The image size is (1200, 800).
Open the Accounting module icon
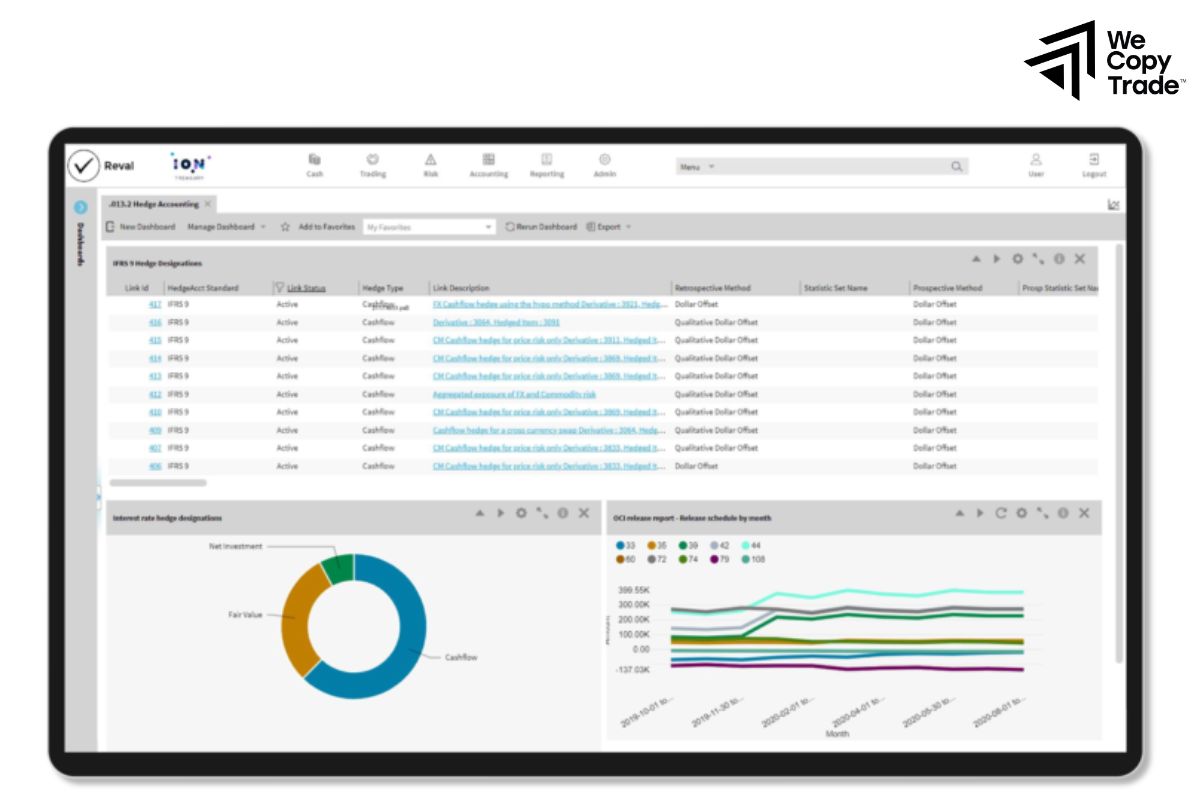[488, 160]
